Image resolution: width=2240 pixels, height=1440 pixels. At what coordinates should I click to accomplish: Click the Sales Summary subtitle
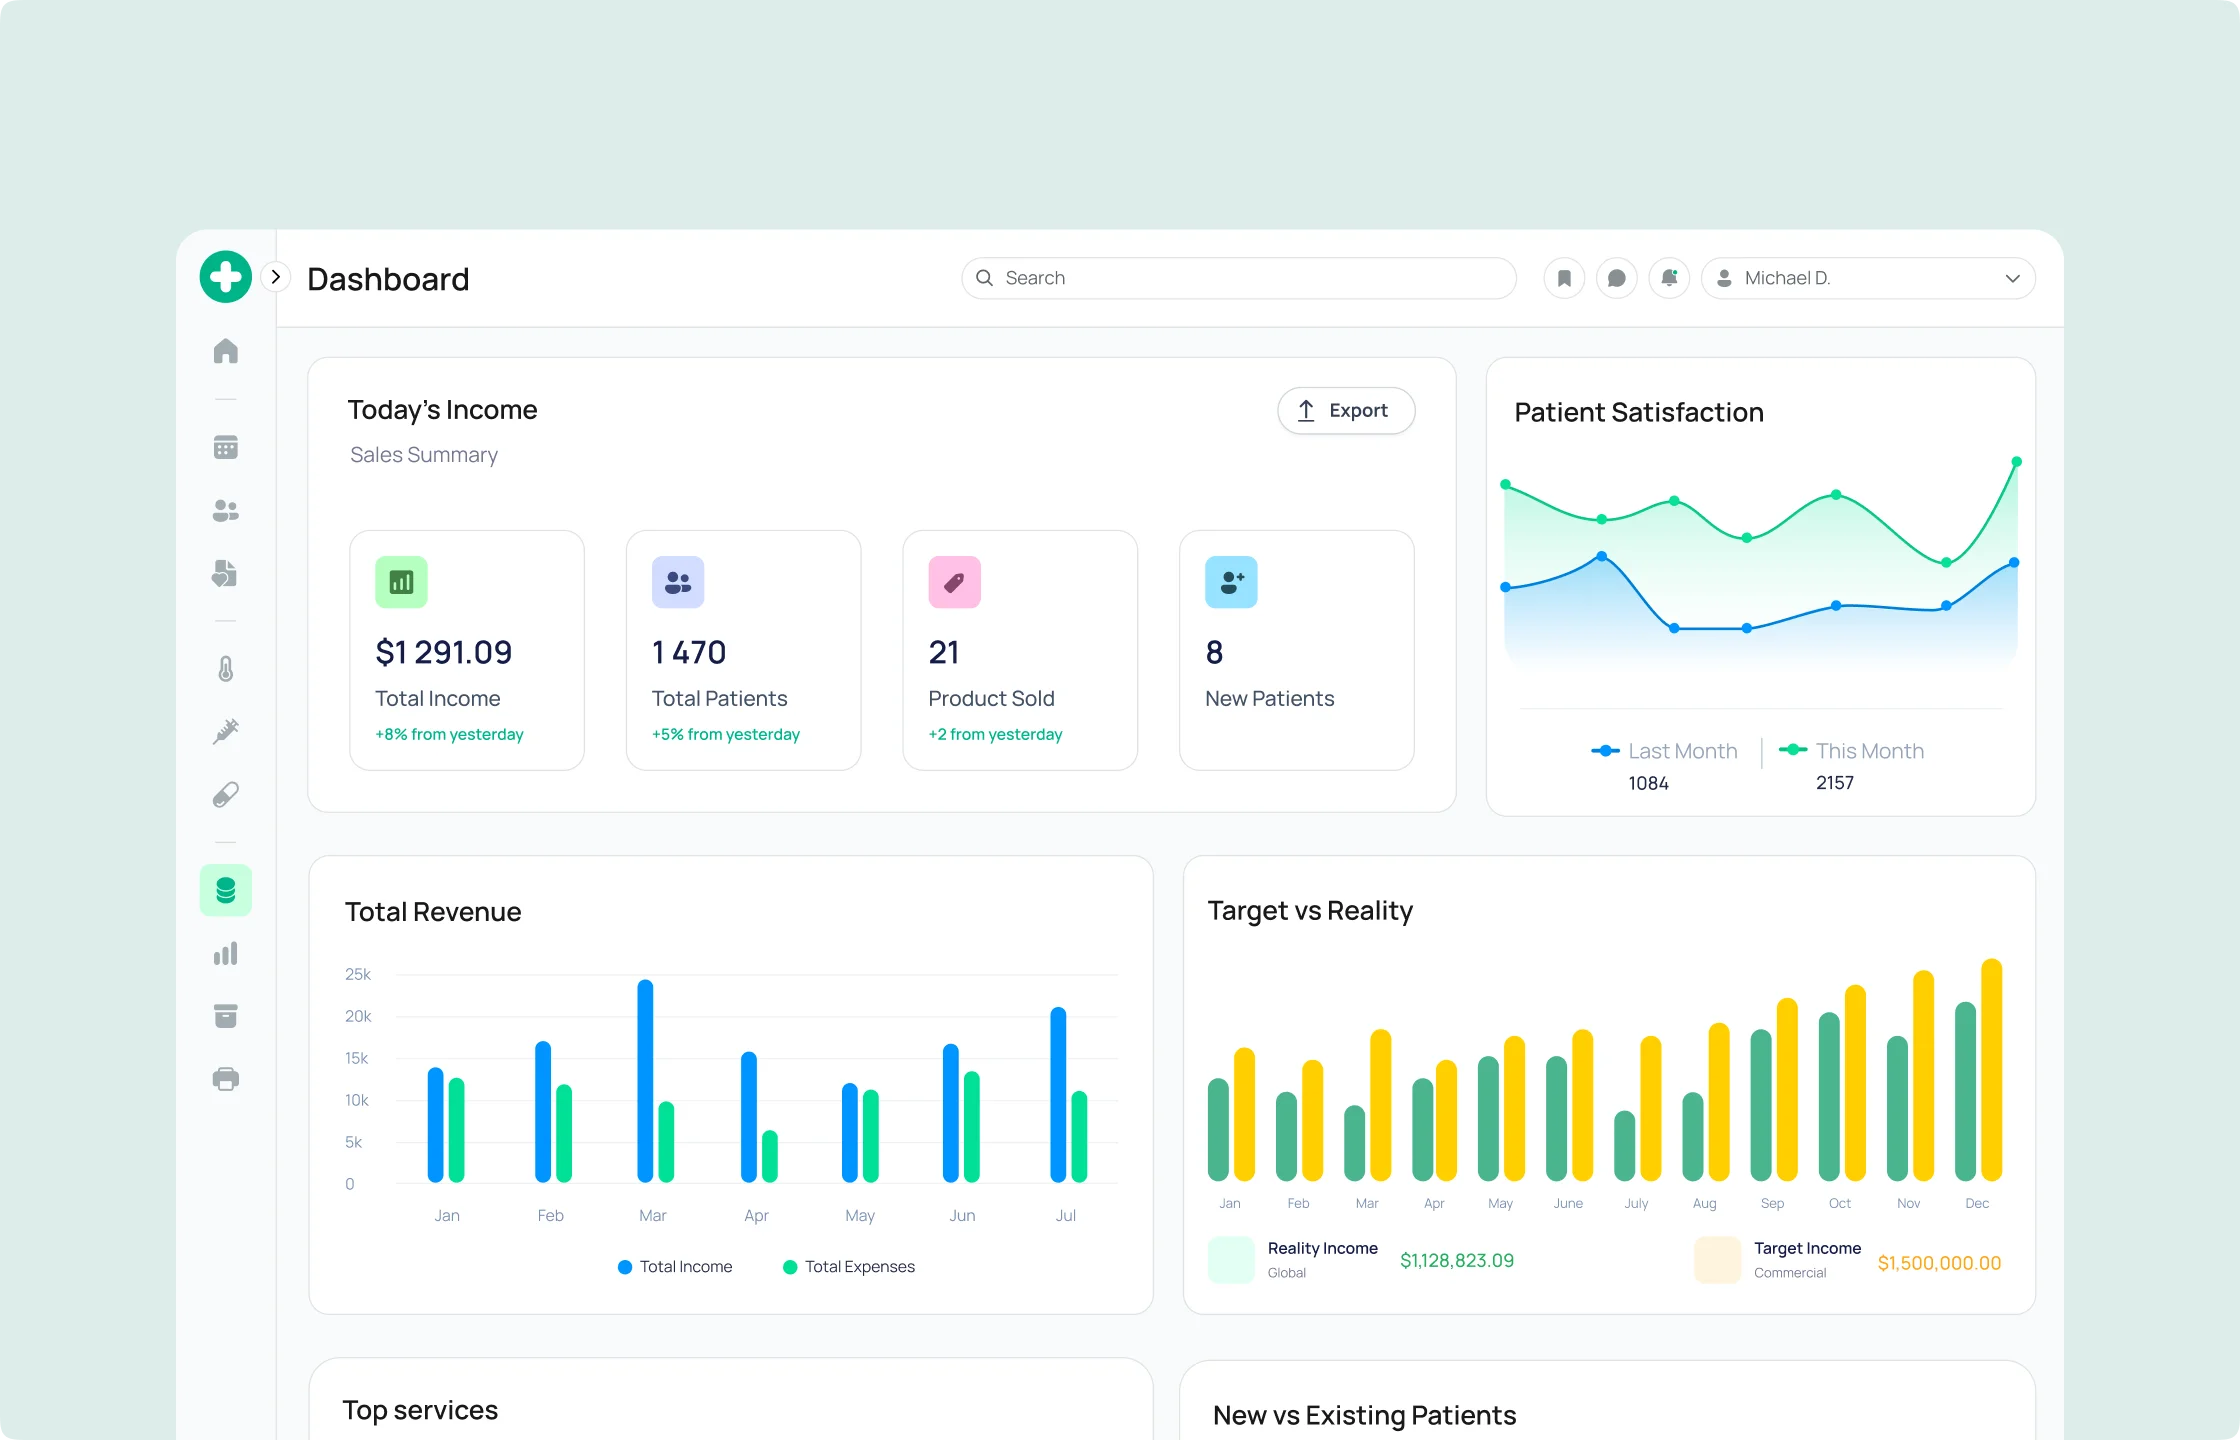coord(424,455)
